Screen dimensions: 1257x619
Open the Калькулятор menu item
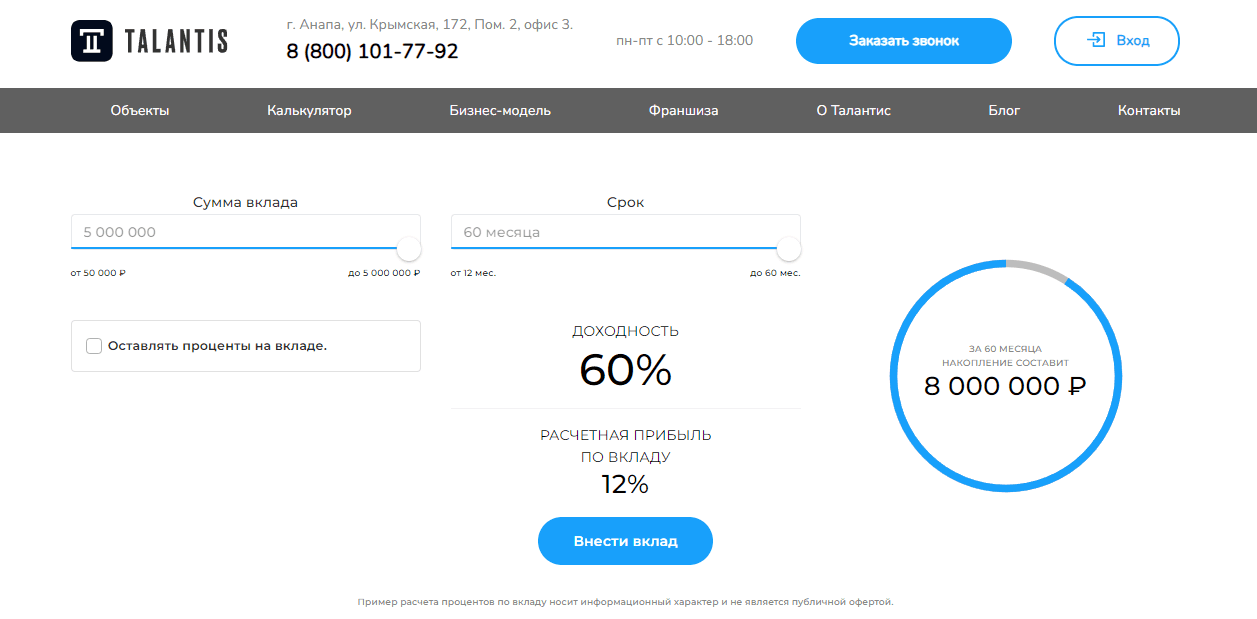tap(307, 110)
